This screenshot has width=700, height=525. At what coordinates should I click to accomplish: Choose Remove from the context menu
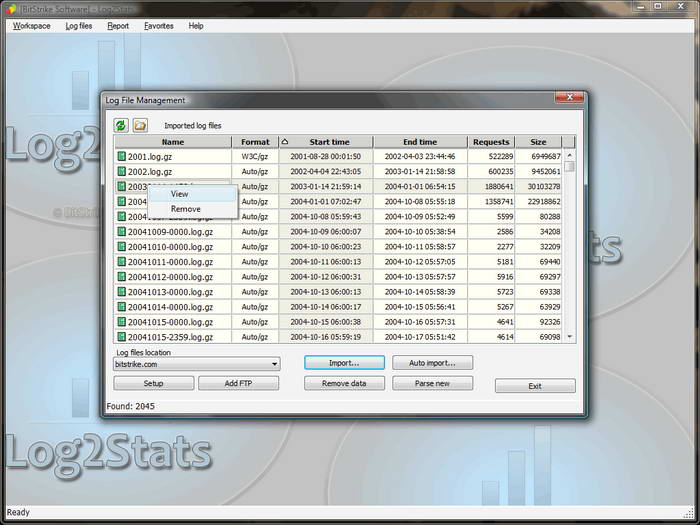click(x=192, y=209)
